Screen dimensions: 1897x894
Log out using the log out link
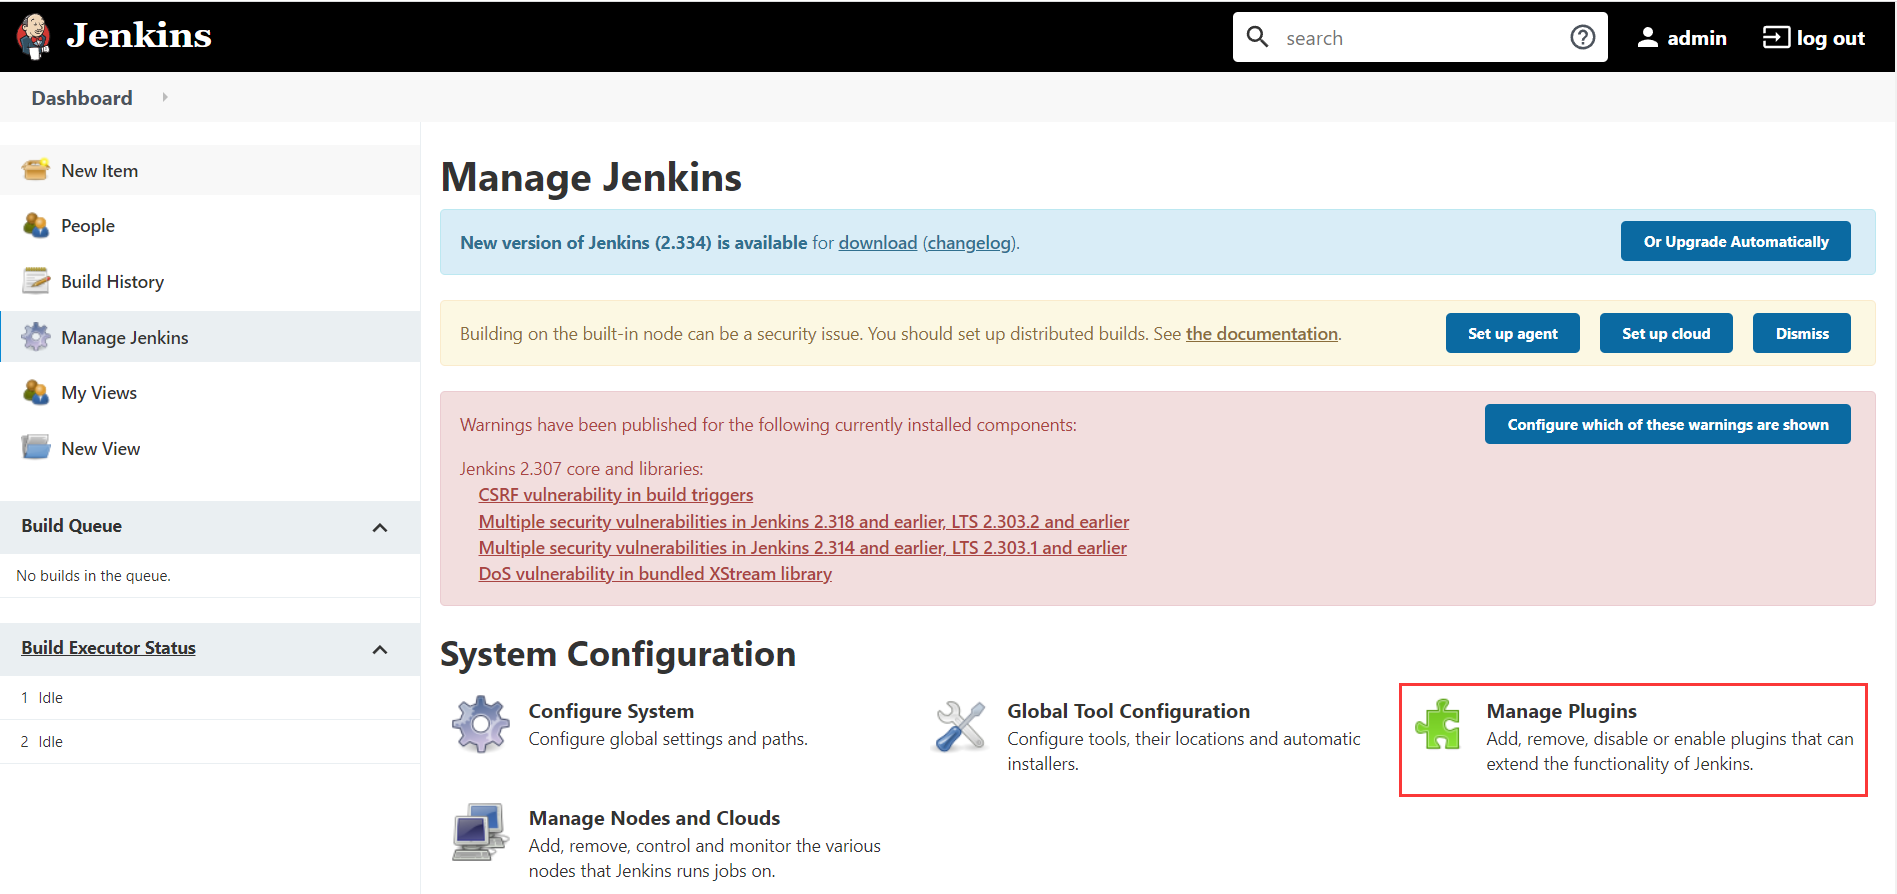coord(1814,38)
